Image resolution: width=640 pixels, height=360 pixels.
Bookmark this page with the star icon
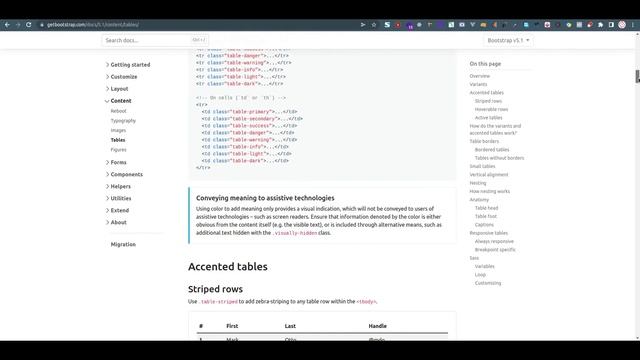374,25
